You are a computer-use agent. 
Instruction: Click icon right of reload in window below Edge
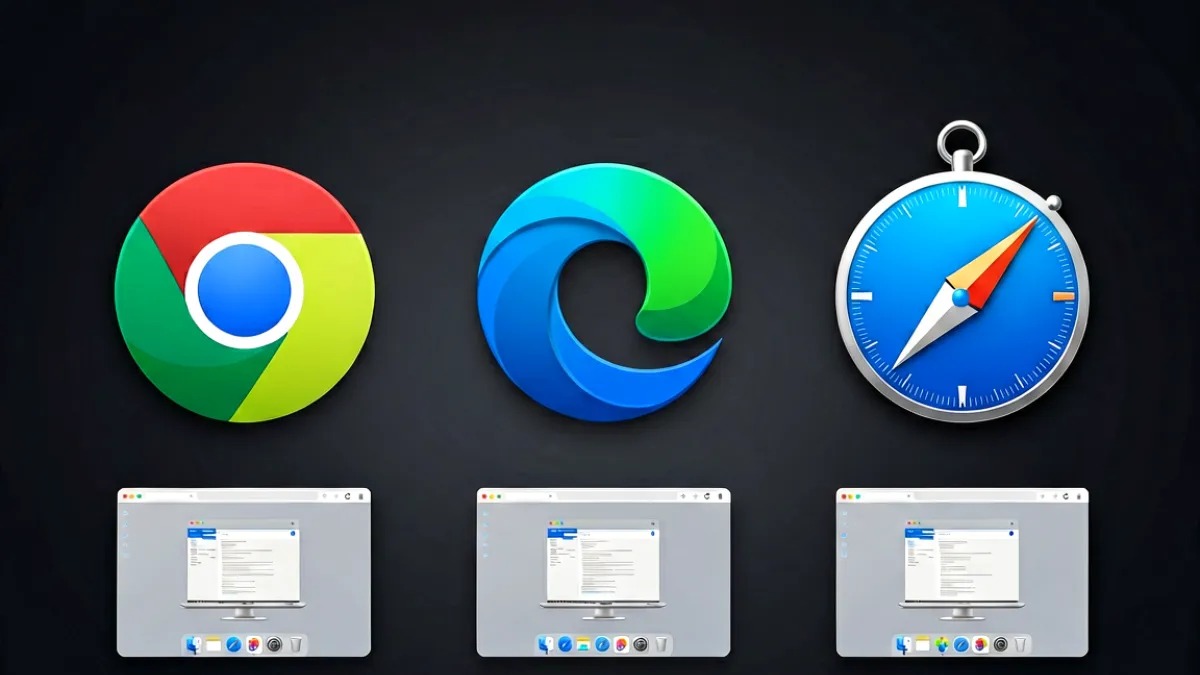coord(720,496)
